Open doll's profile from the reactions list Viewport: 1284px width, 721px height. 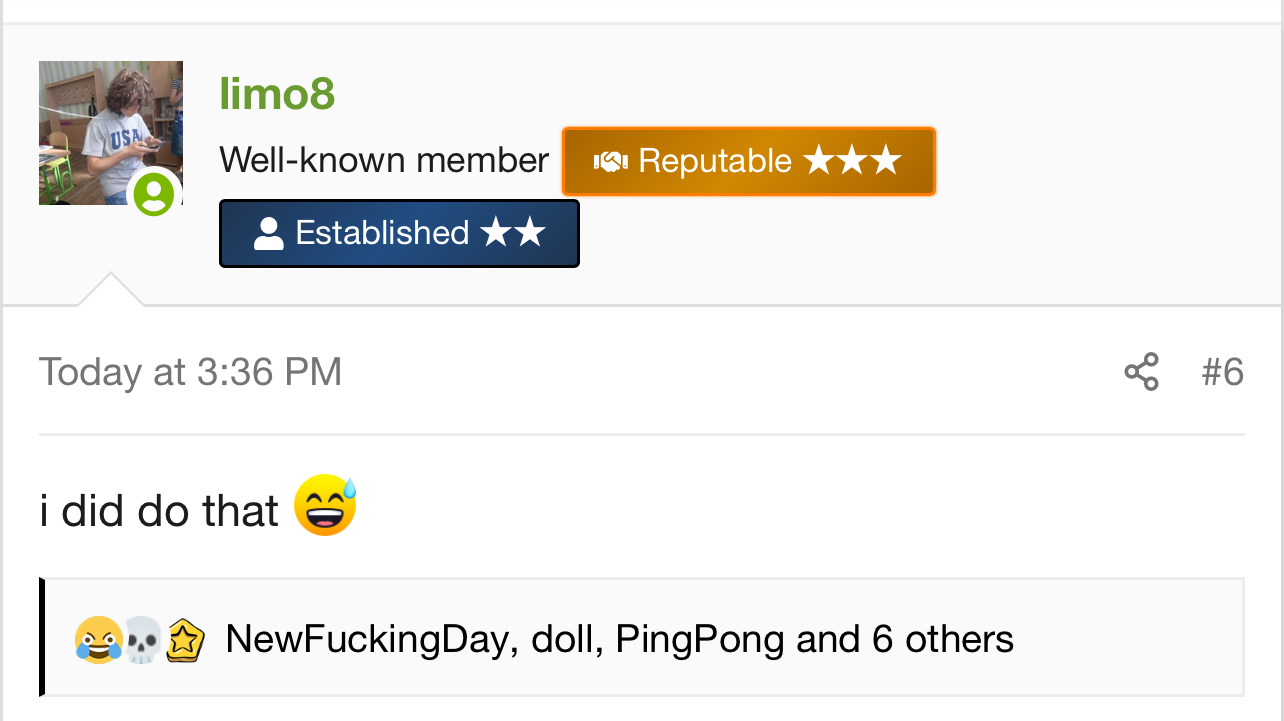566,639
